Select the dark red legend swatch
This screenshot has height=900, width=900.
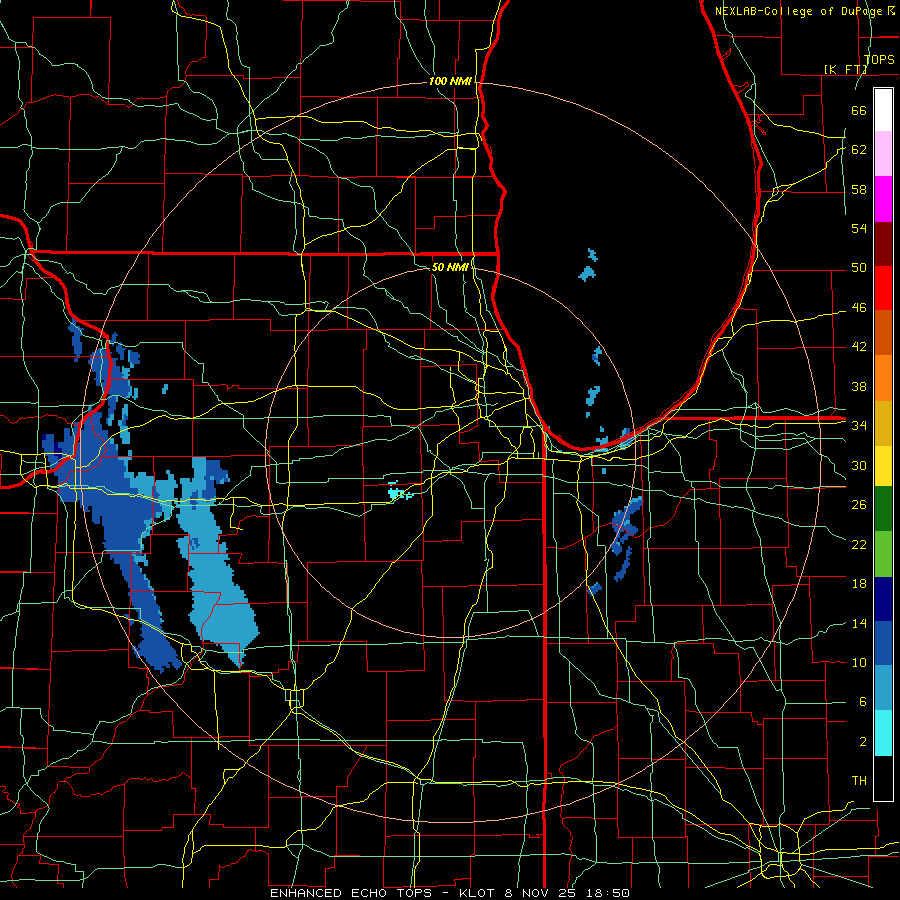[x=883, y=243]
